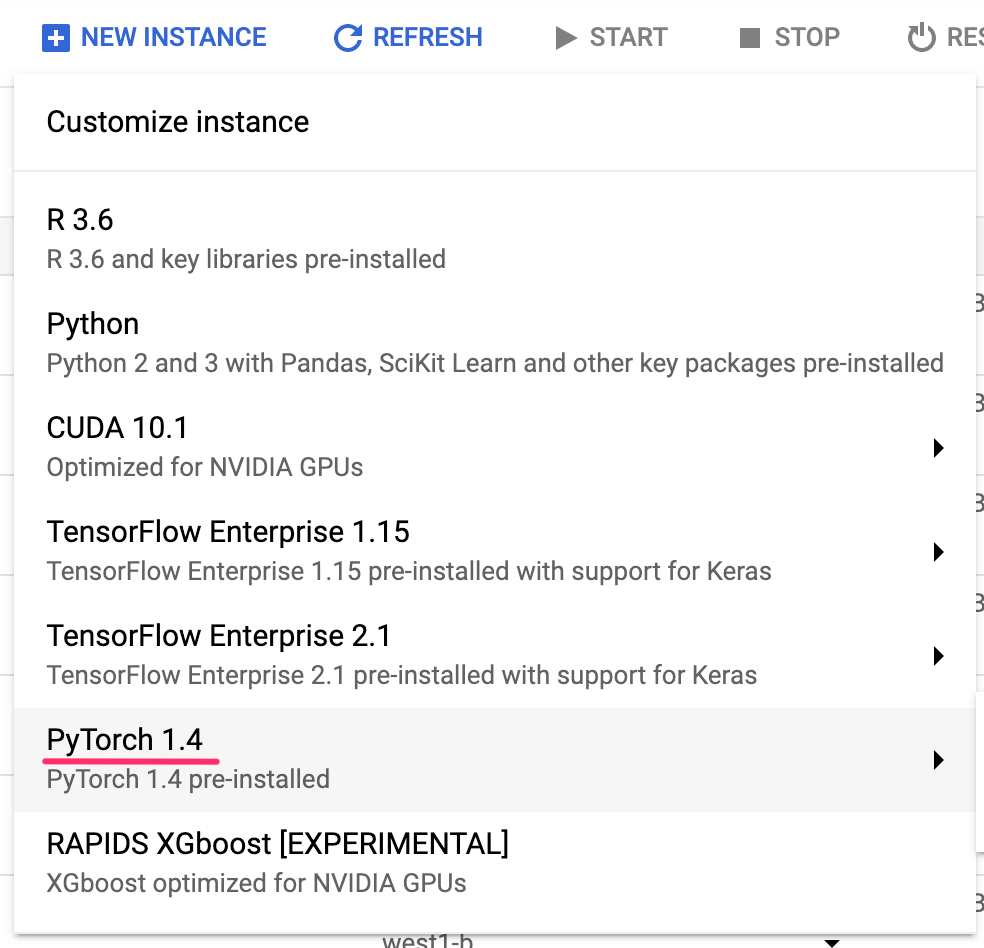The width and height of the screenshot is (984, 948).
Task: Open the TensorFlow Enterprise 2.1 submenu arrow
Action: tap(938, 656)
